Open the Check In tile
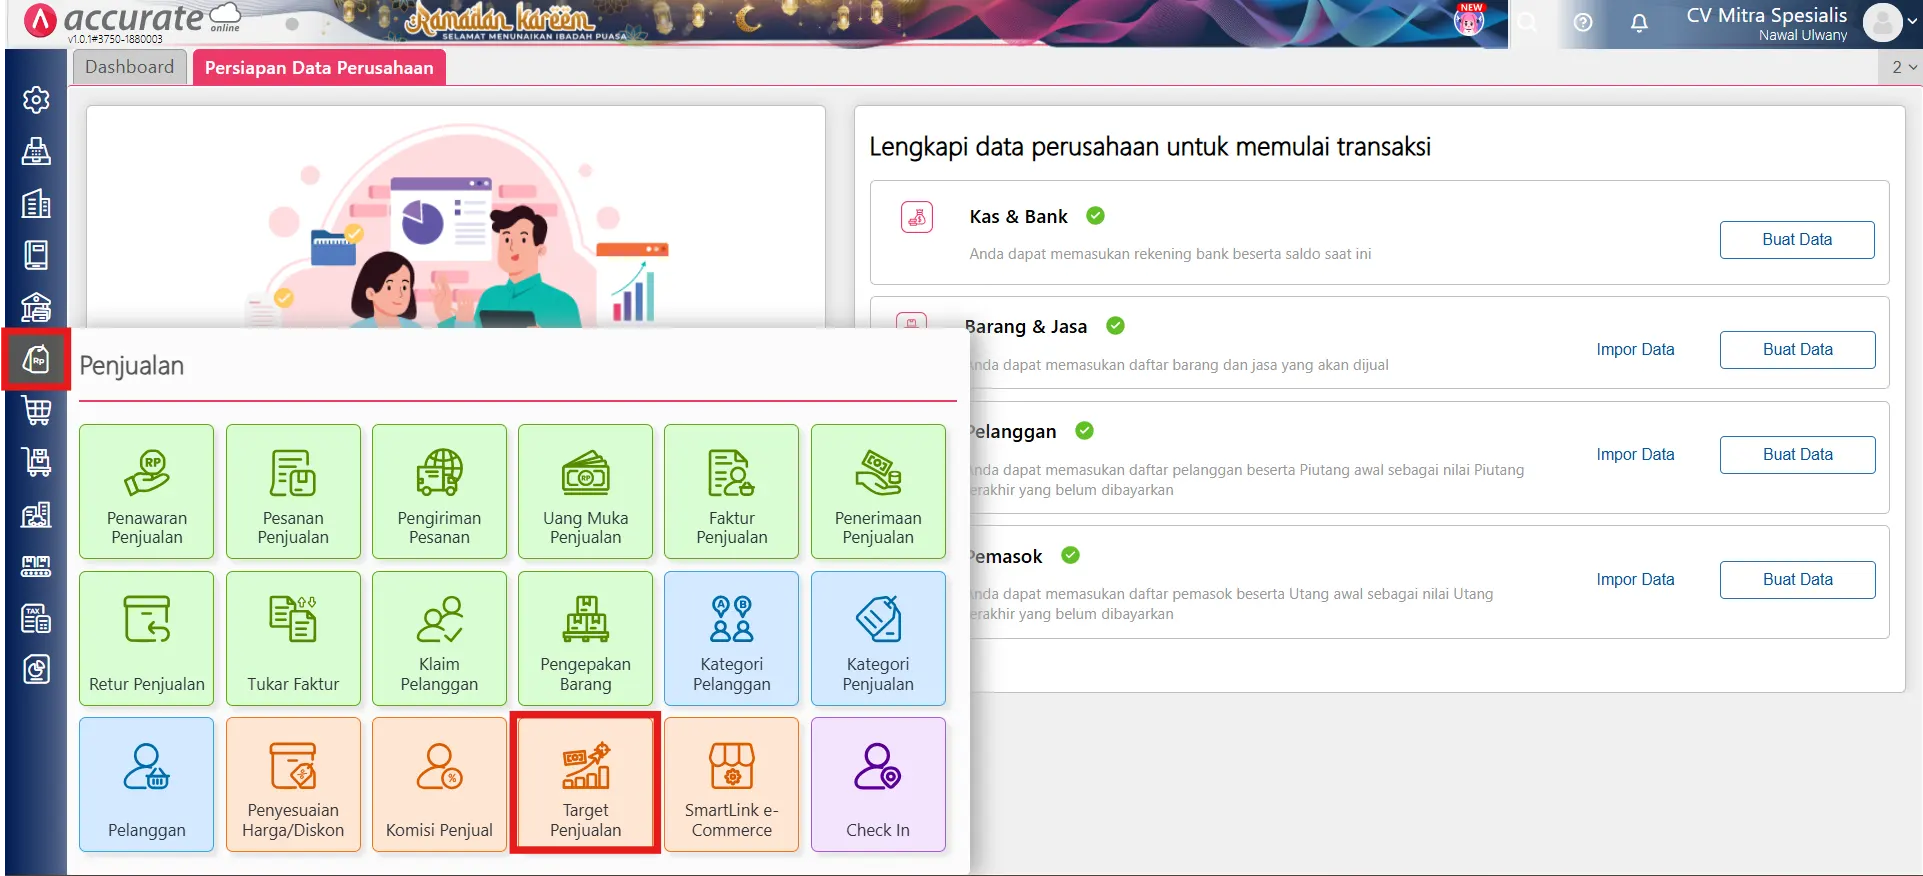 click(877, 783)
